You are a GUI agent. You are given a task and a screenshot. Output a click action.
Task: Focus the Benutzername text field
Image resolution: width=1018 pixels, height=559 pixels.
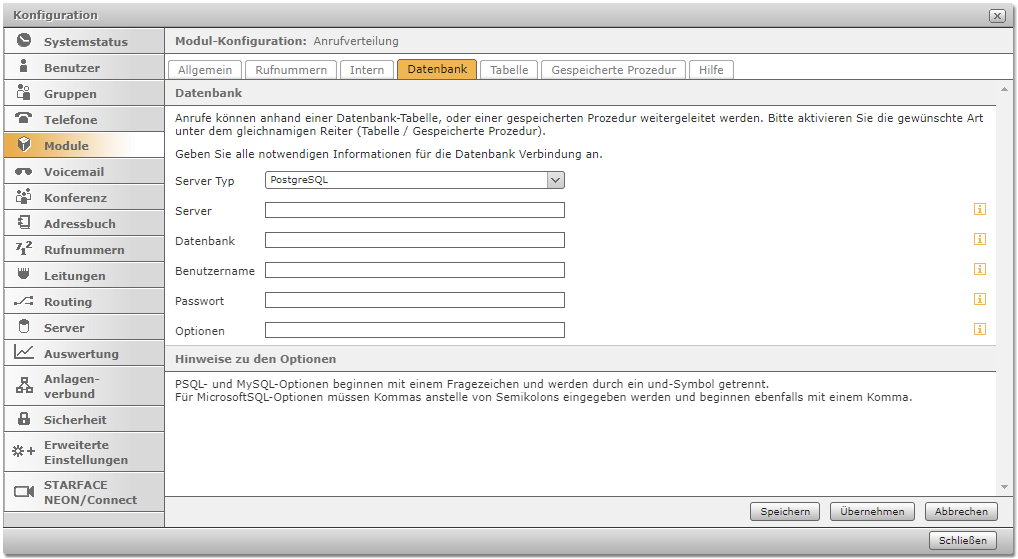point(414,270)
